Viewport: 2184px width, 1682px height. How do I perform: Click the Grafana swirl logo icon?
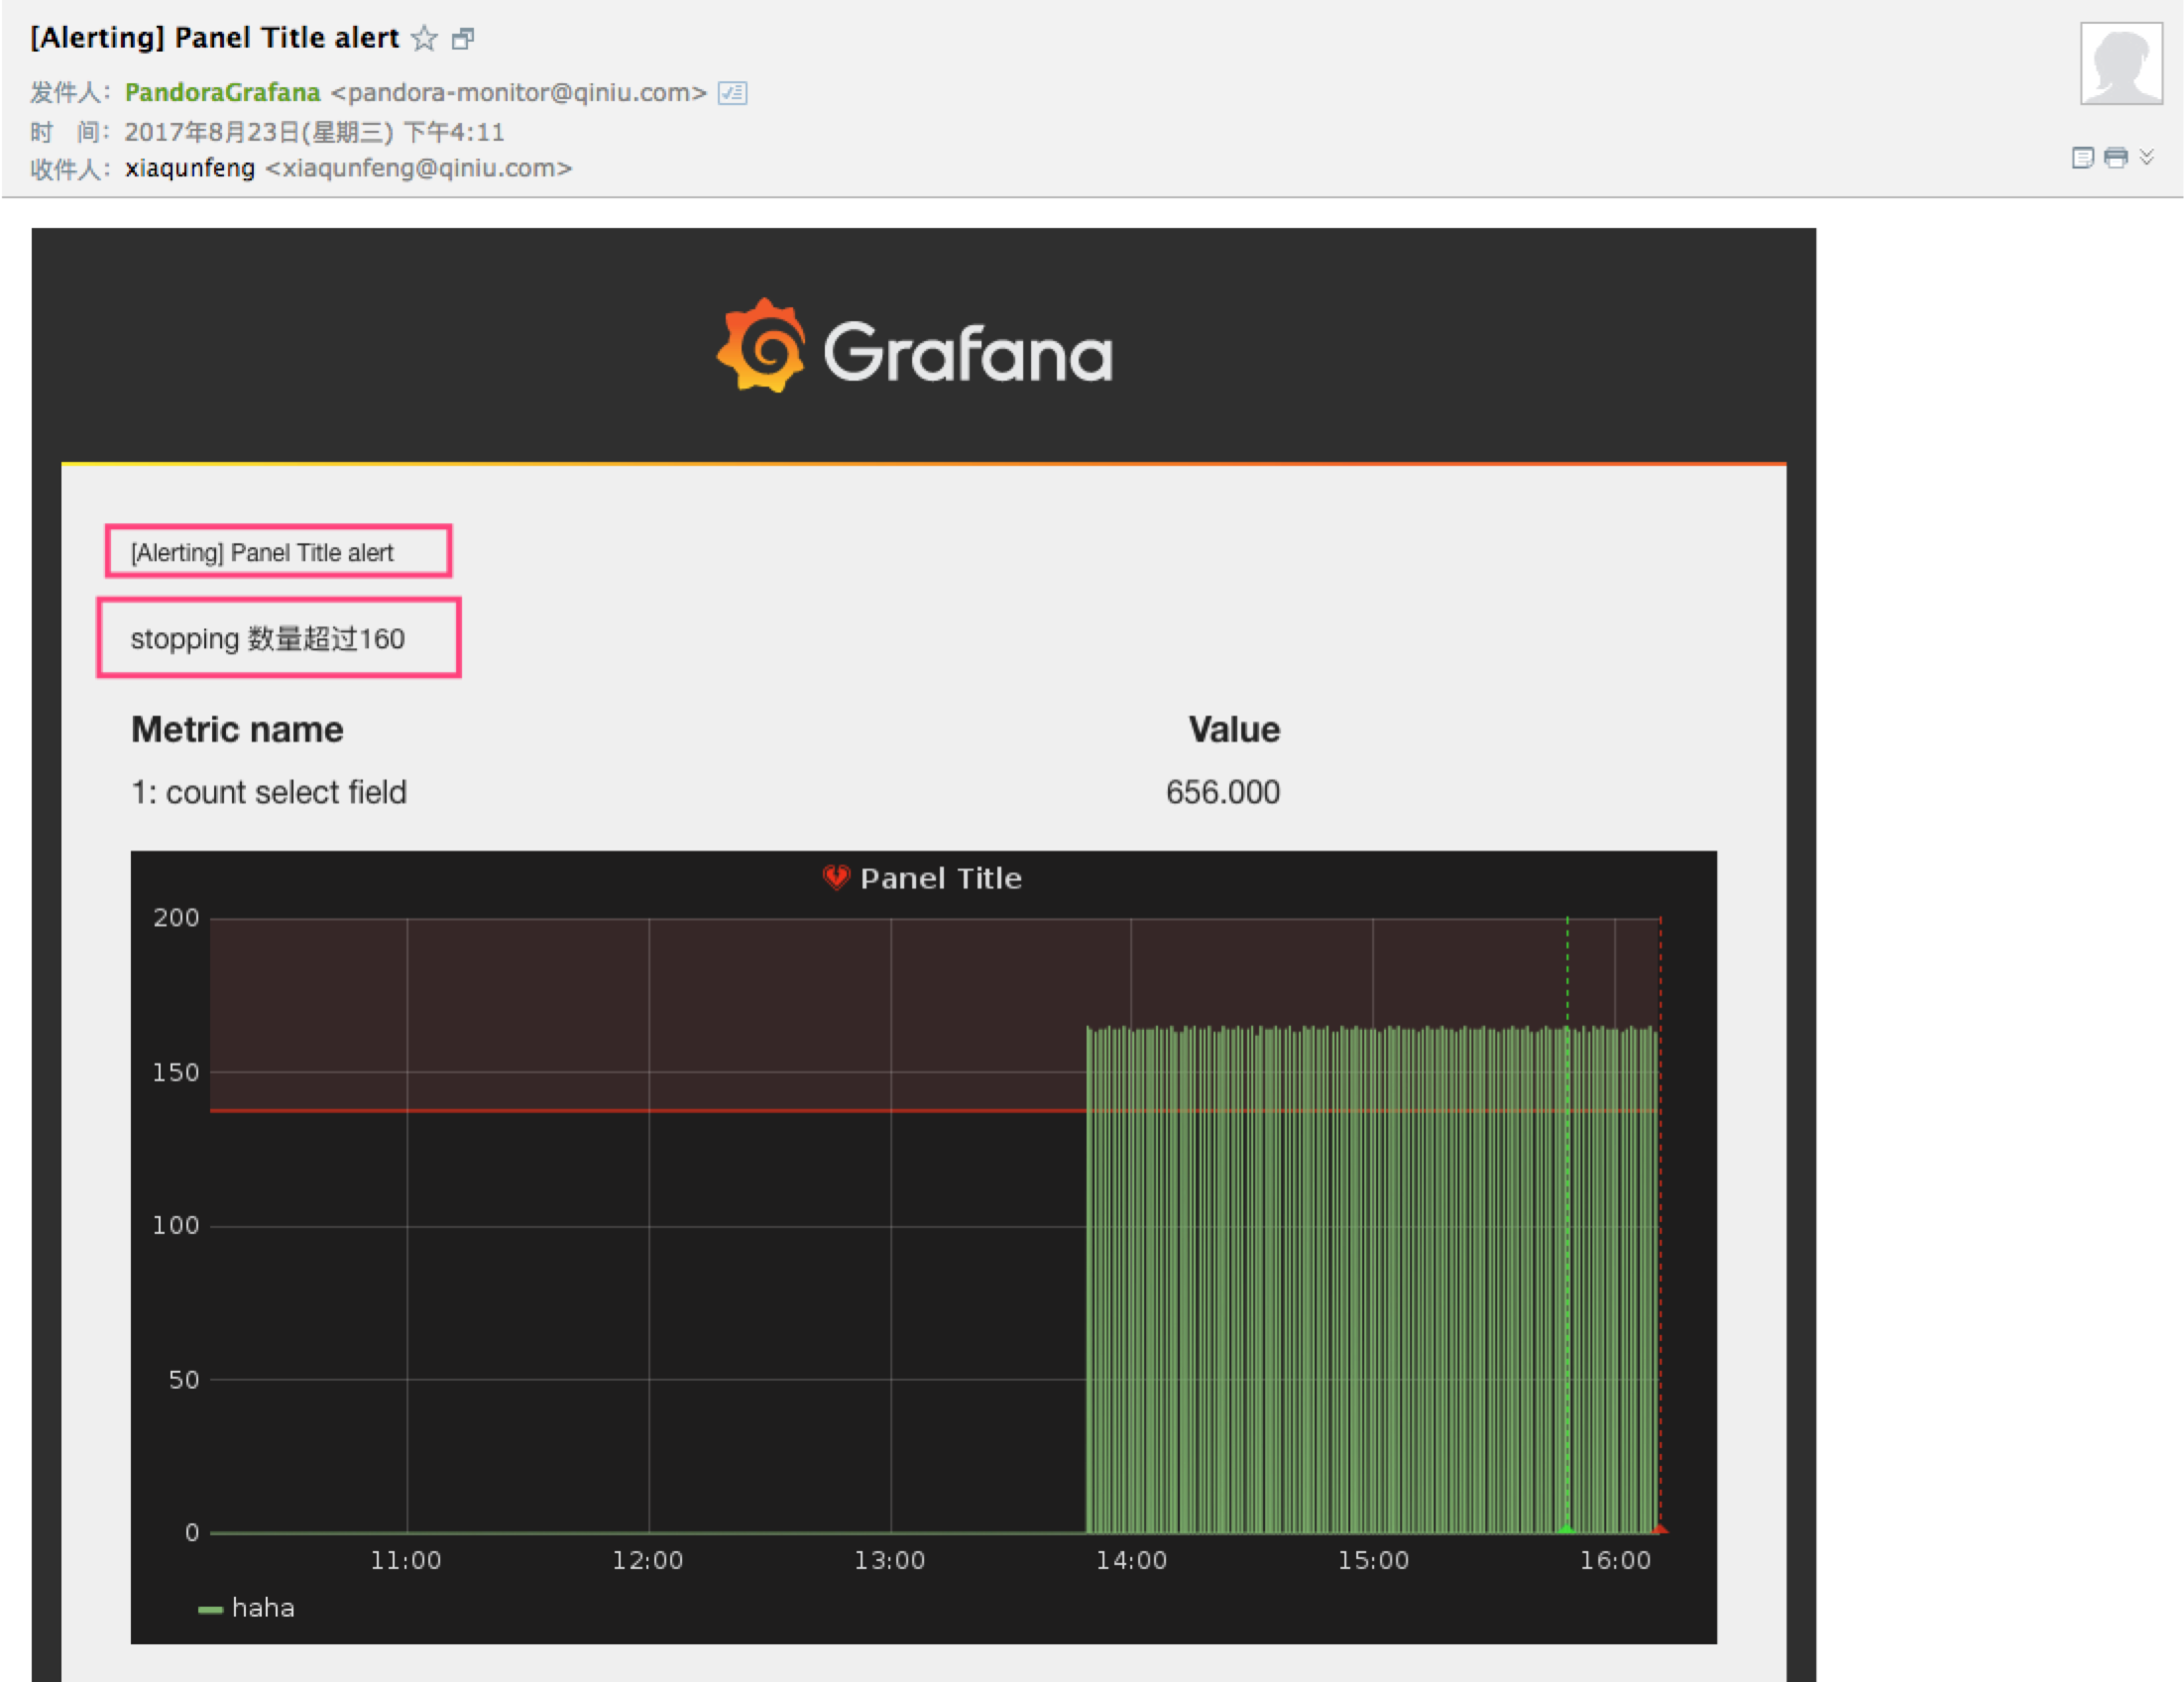[x=762, y=346]
